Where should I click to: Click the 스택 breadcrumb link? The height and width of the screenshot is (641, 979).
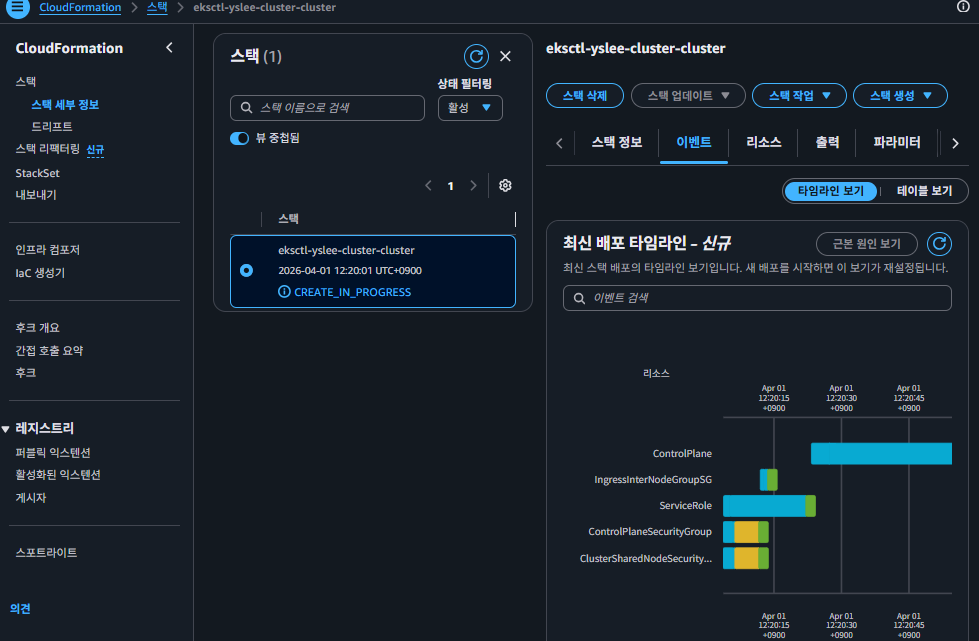(x=157, y=7)
